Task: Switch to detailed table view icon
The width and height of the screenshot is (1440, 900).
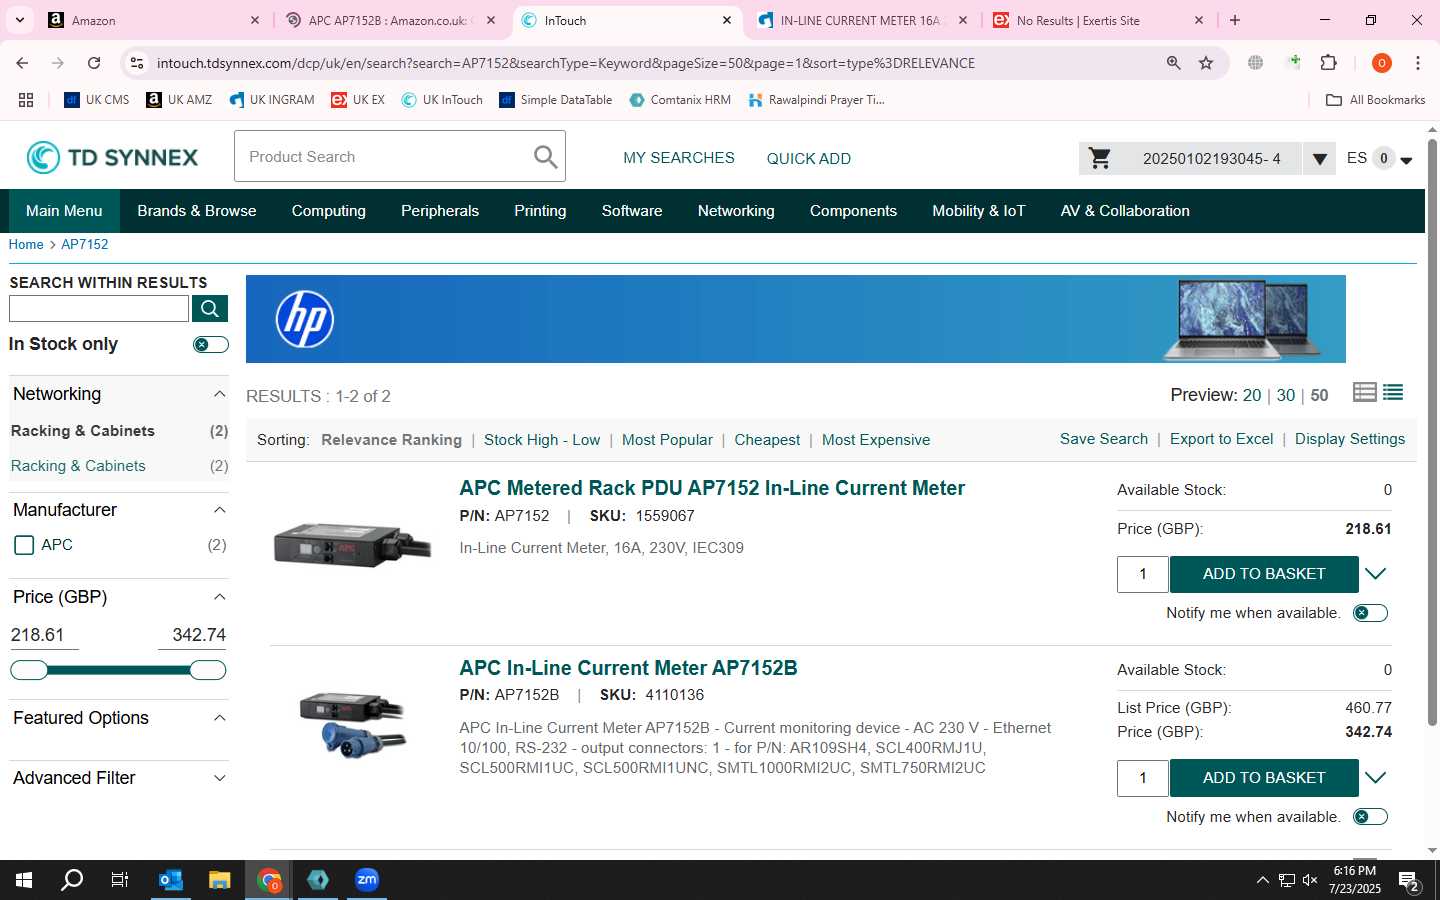Action: click(1364, 392)
